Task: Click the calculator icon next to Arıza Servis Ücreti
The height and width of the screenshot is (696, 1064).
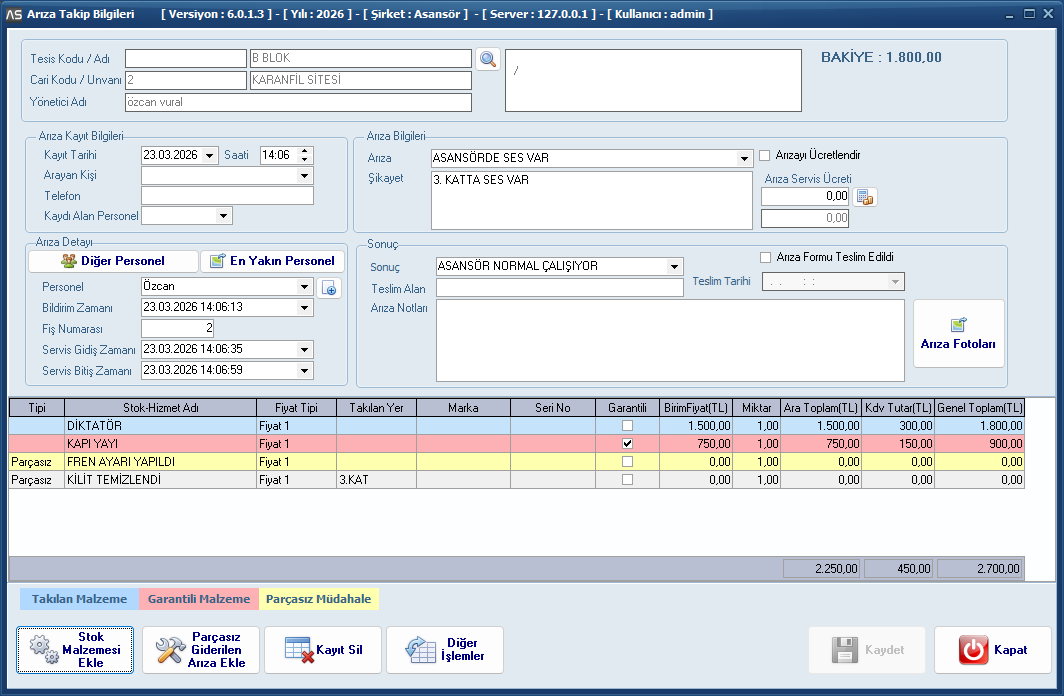Action: tap(865, 197)
